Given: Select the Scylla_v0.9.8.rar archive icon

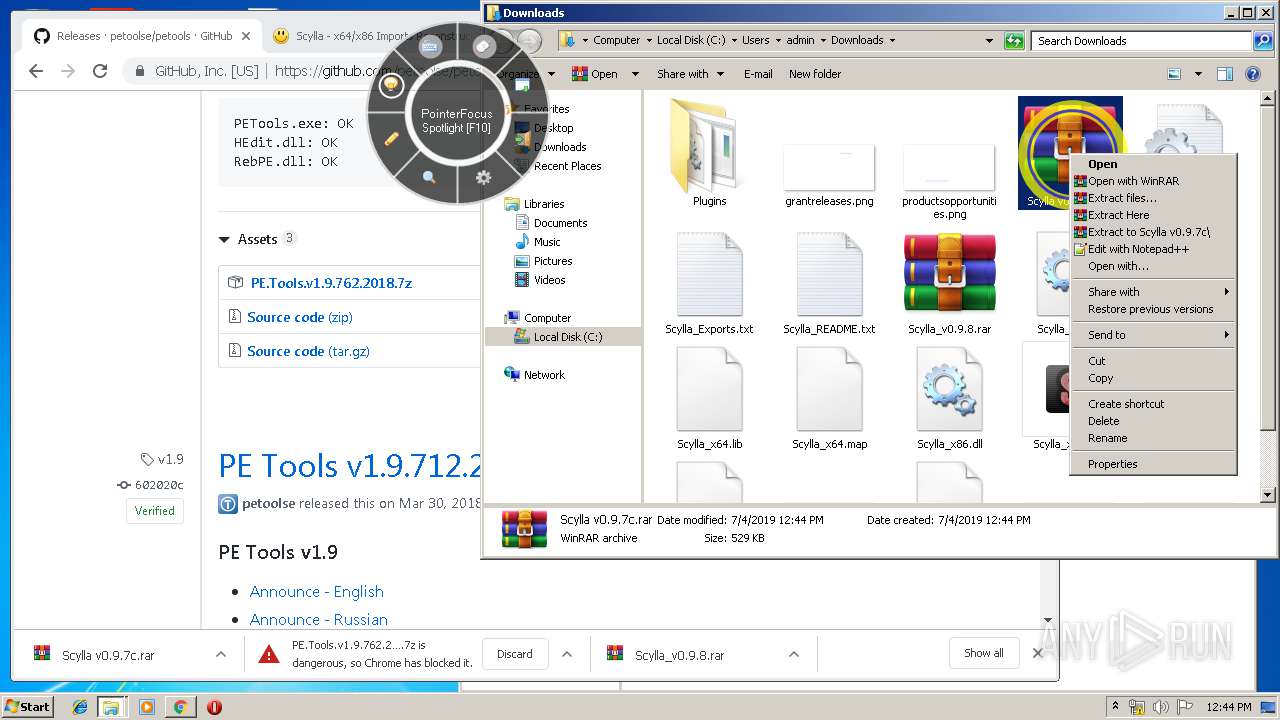Looking at the screenshot, I should [949, 273].
